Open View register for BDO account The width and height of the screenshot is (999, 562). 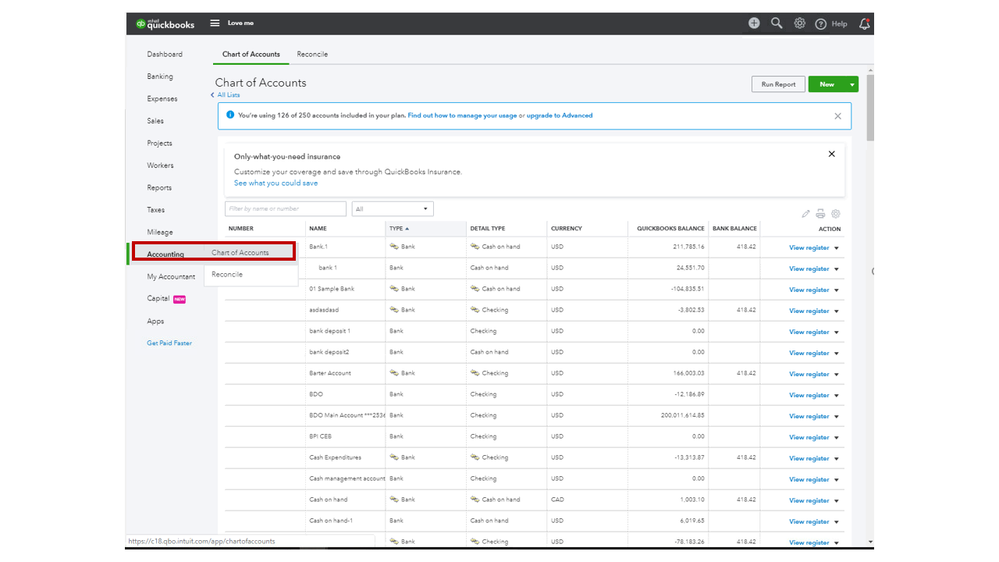(x=808, y=395)
